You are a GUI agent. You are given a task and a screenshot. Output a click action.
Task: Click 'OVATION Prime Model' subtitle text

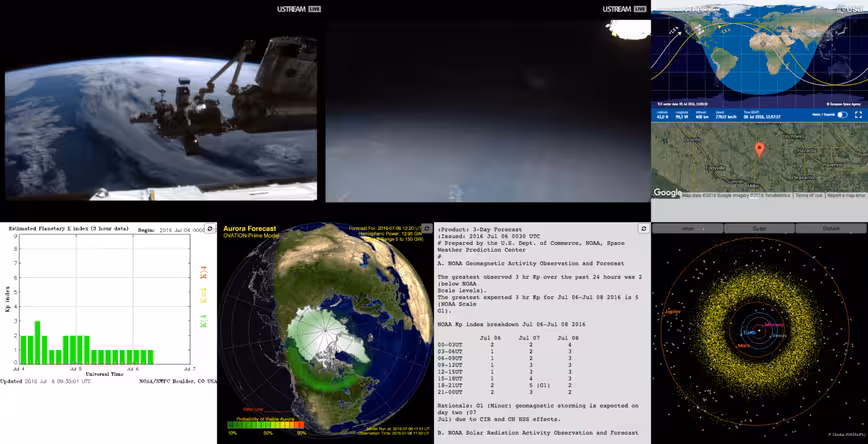(252, 235)
